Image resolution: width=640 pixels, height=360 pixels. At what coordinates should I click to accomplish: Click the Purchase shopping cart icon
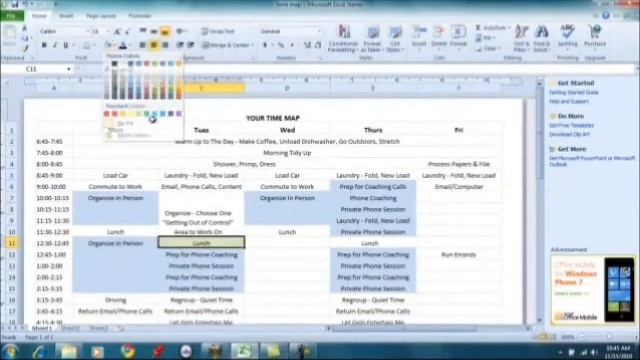click(595, 32)
